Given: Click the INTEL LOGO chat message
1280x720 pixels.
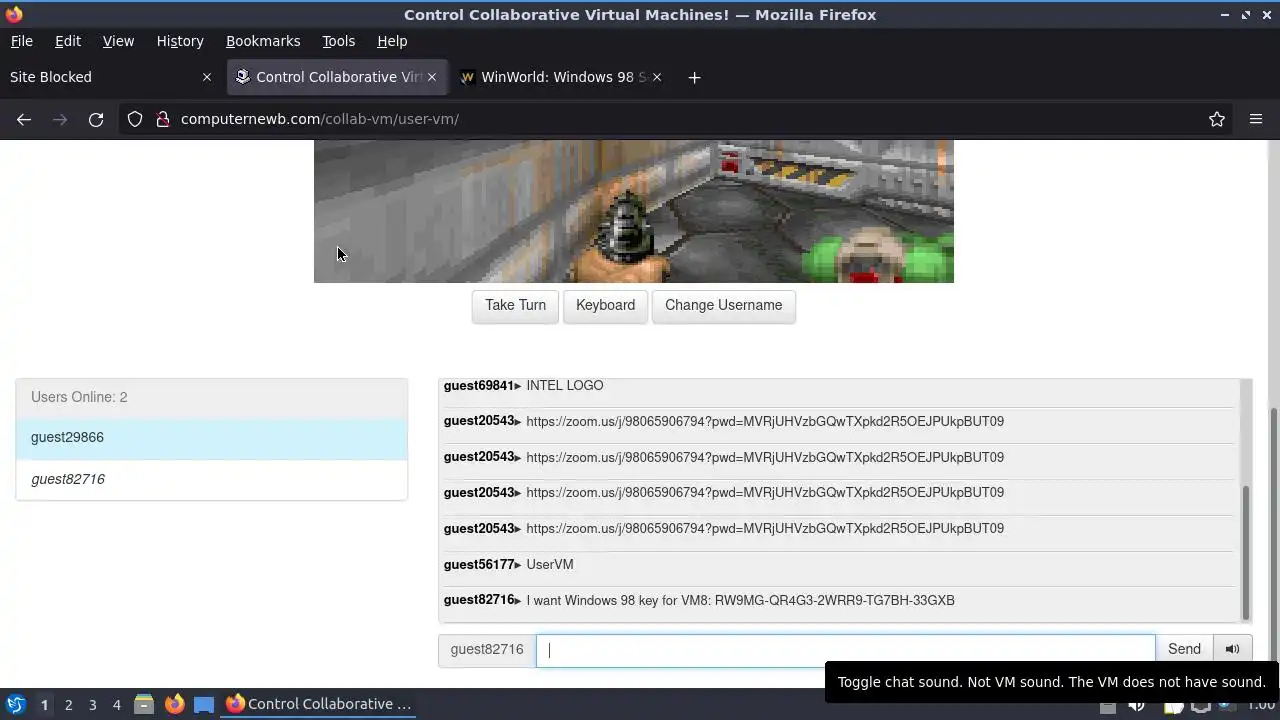Looking at the screenshot, I should [x=565, y=385].
